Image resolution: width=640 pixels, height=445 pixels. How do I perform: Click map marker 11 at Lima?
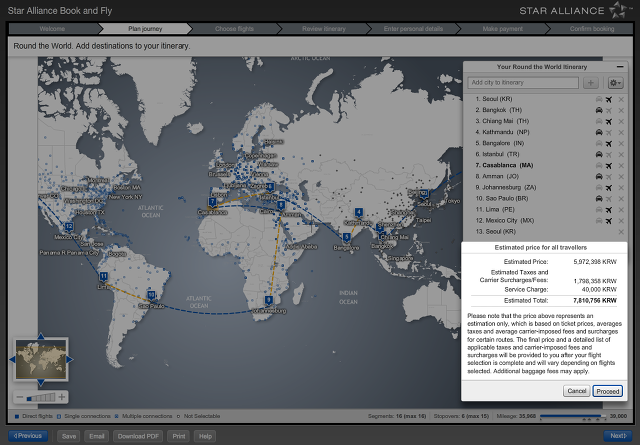pyautogui.click(x=103, y=277)
